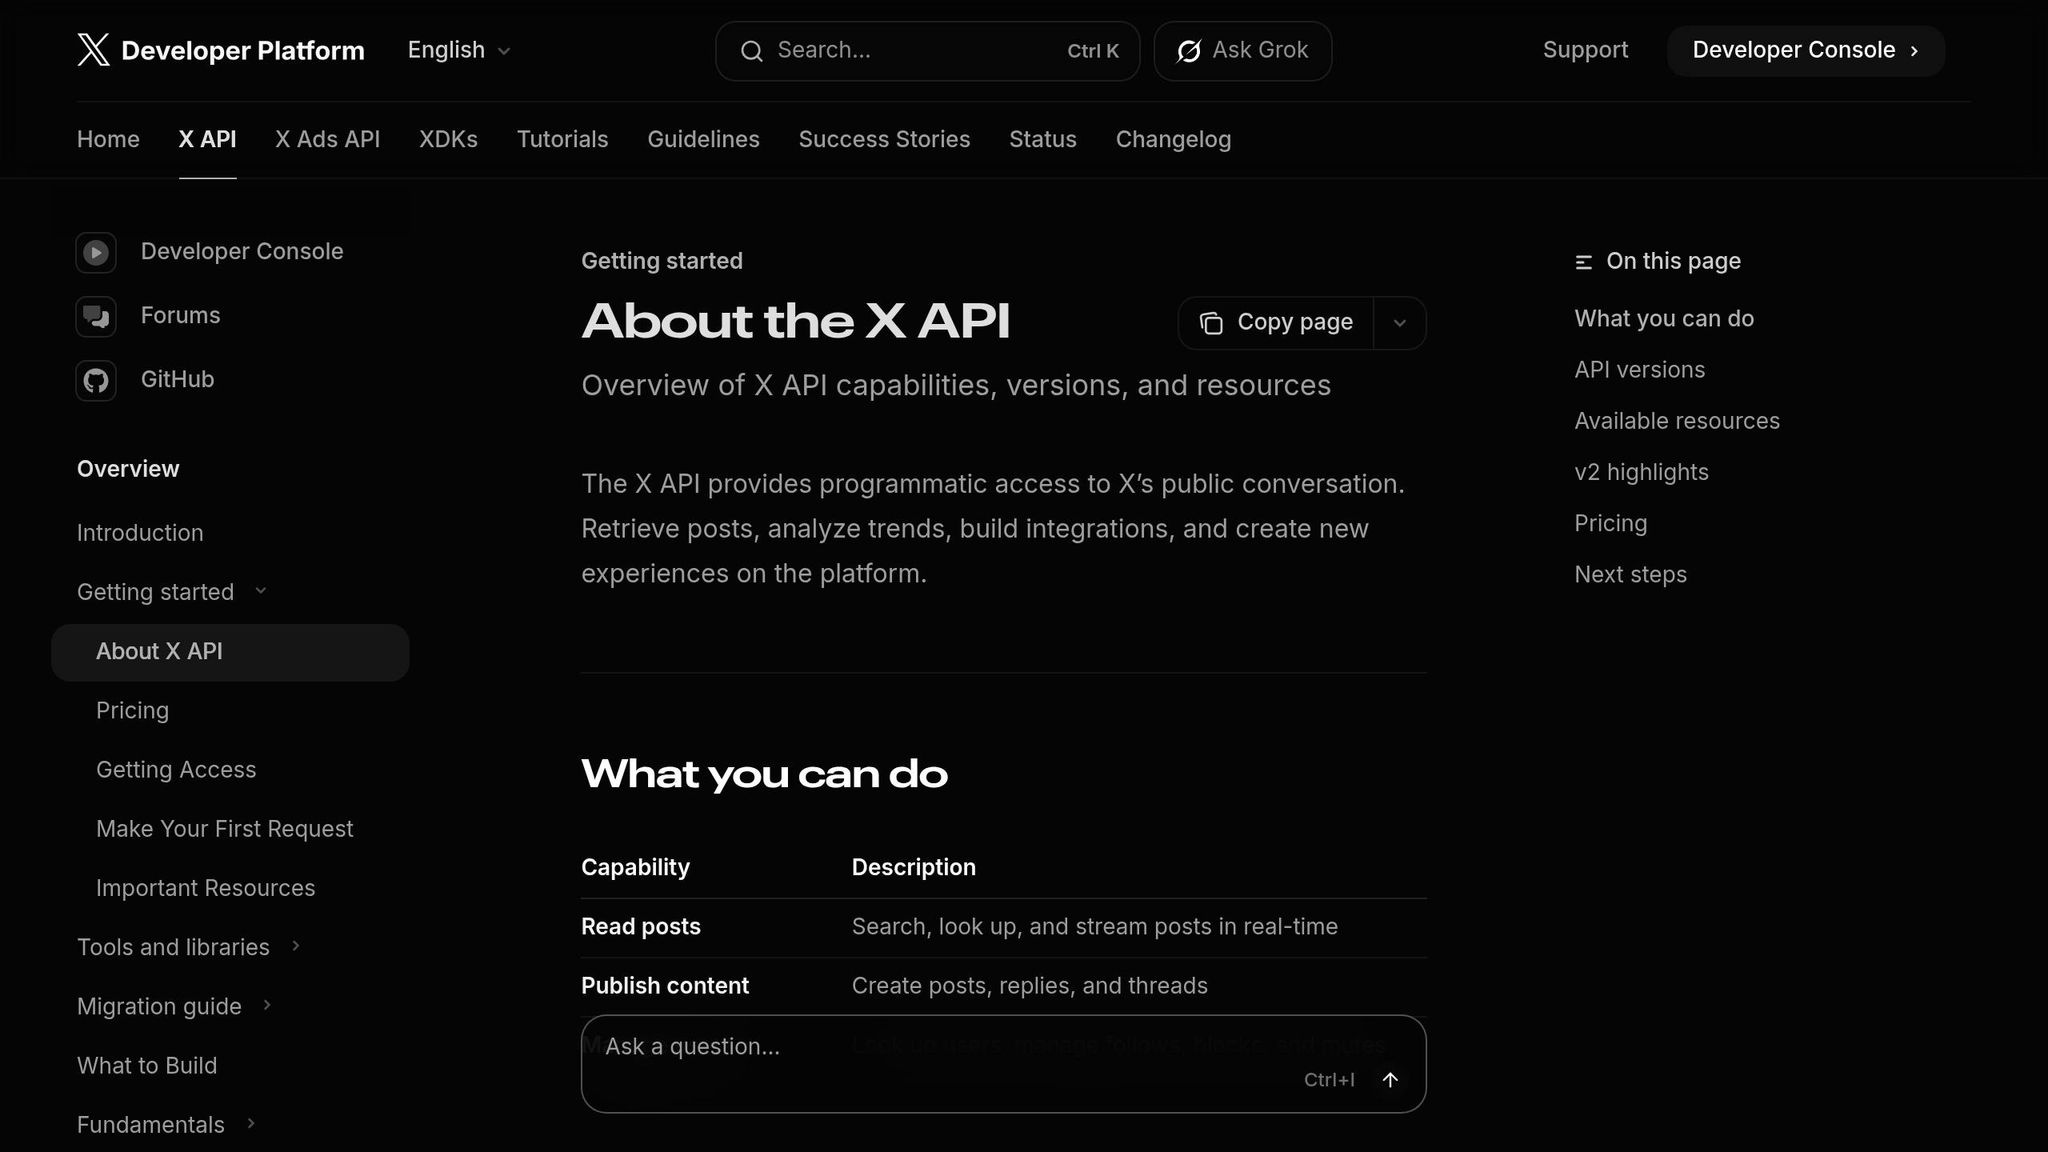Open the Copy page options chevron

(1400, 323)
